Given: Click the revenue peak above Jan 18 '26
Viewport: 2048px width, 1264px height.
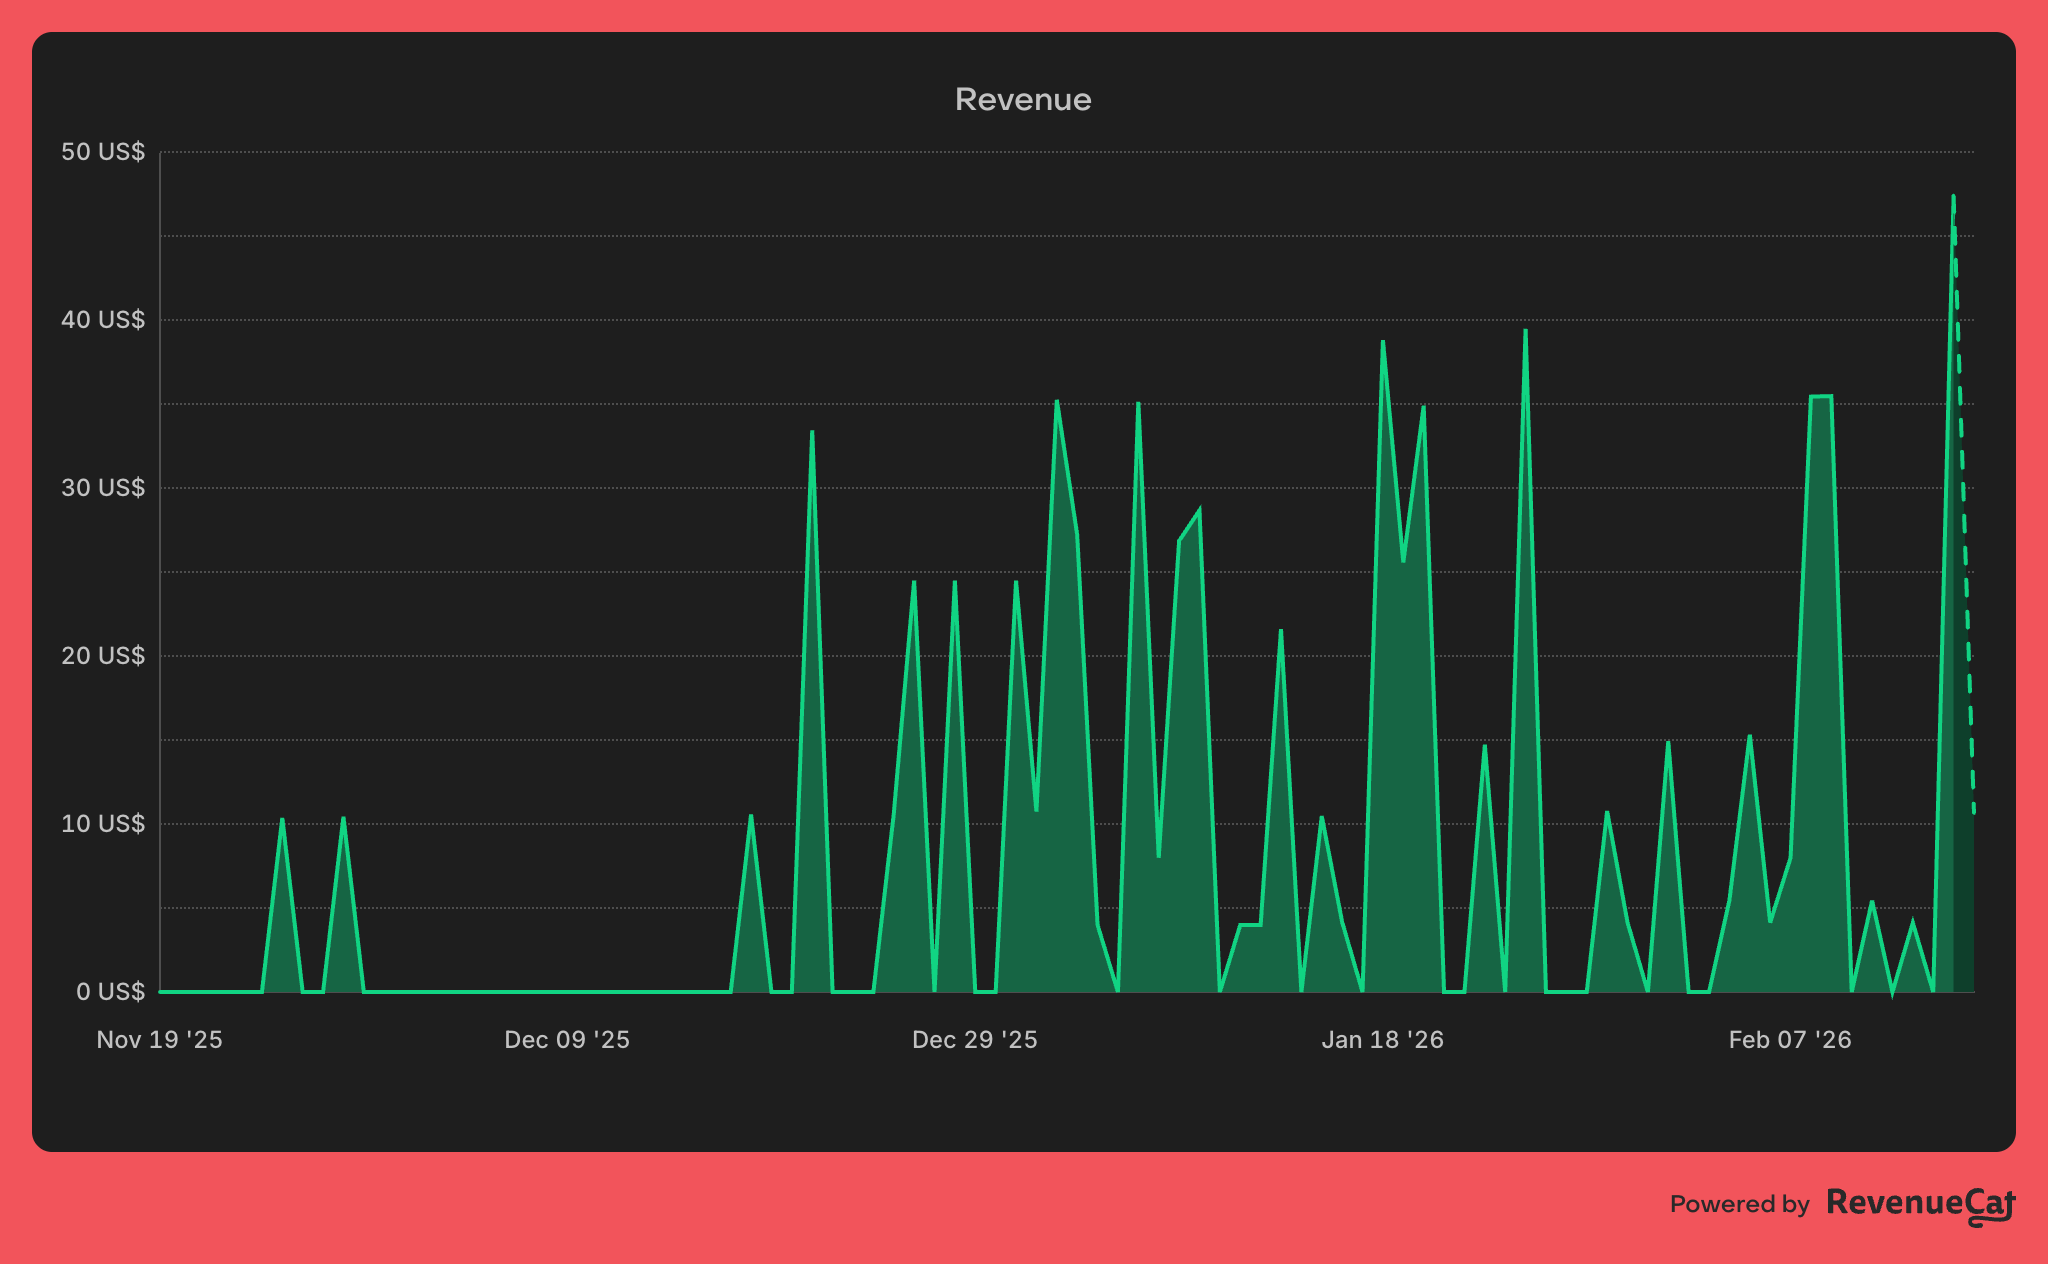Looking at the screenshot, I should pyautogui.click(x=1383, y=343).
